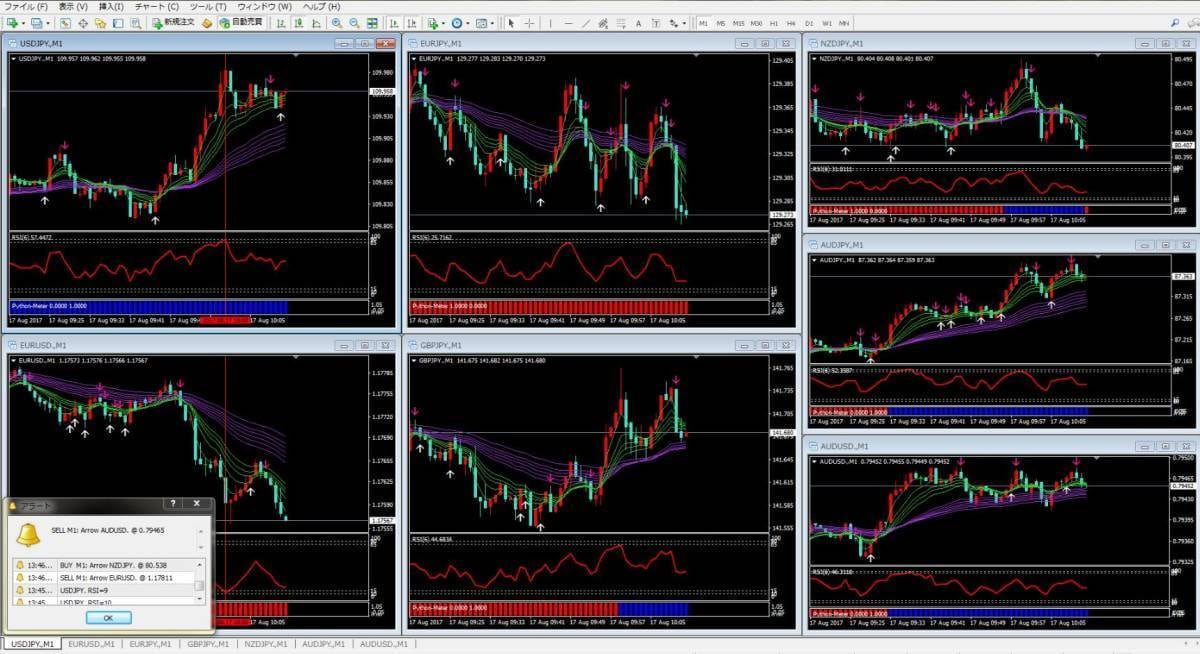
Task: Open the ツール (T) menu
Action: (x=208, y=7)
